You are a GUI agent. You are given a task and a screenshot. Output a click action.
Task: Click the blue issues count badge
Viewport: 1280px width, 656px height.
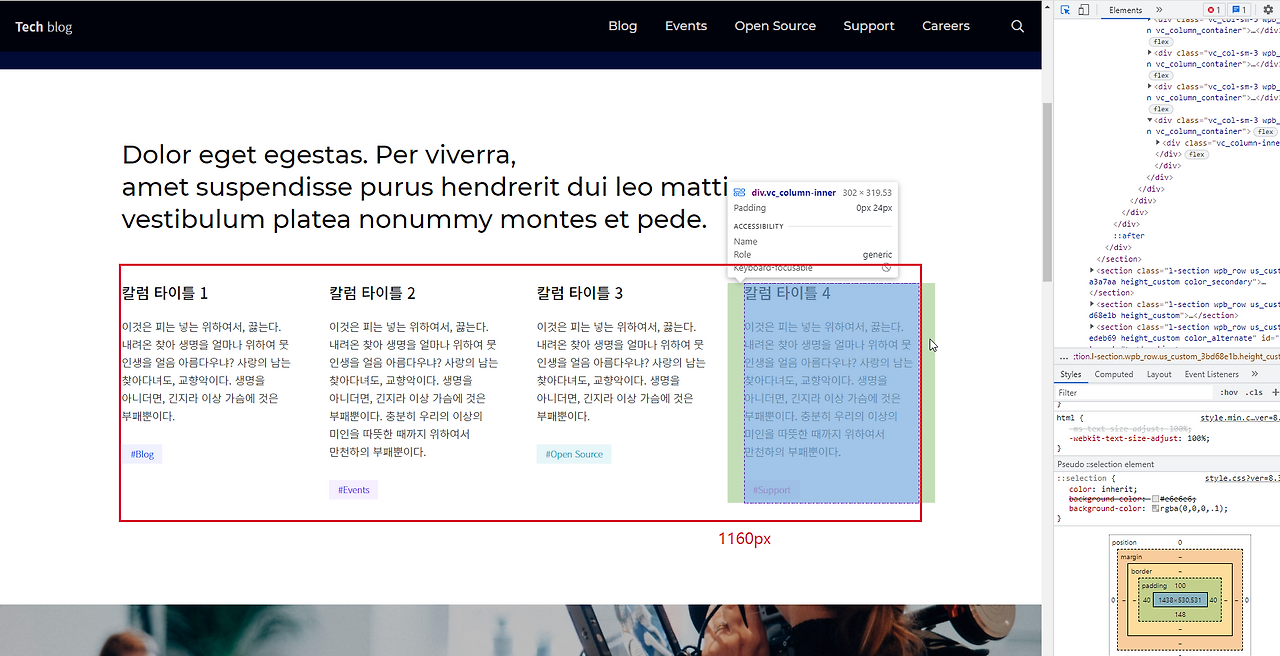(1237, 10)
